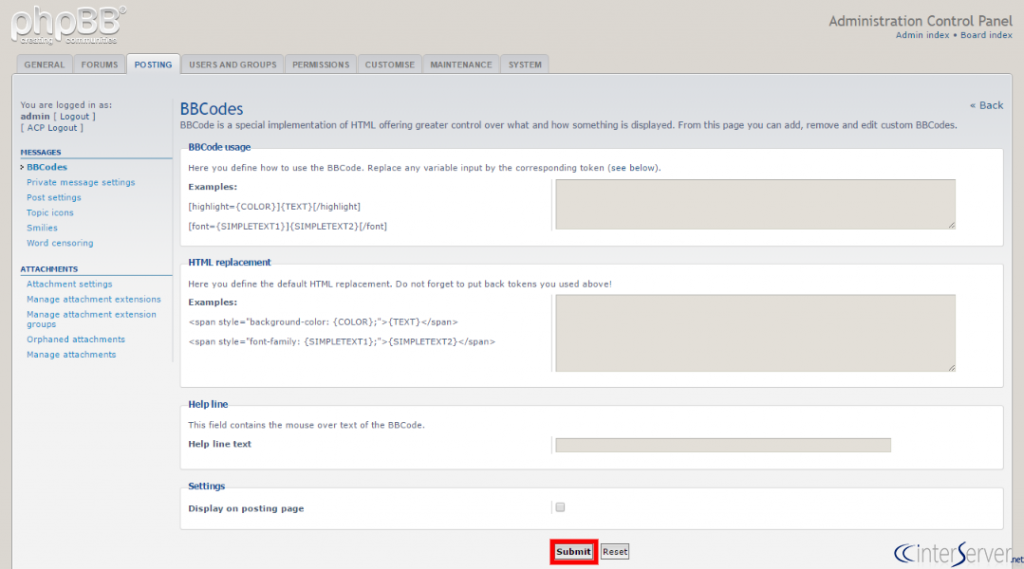The width and height of the screenshot is (1024, 569).
Task: Open the Customise tab
Action: (x=390, y=65)
